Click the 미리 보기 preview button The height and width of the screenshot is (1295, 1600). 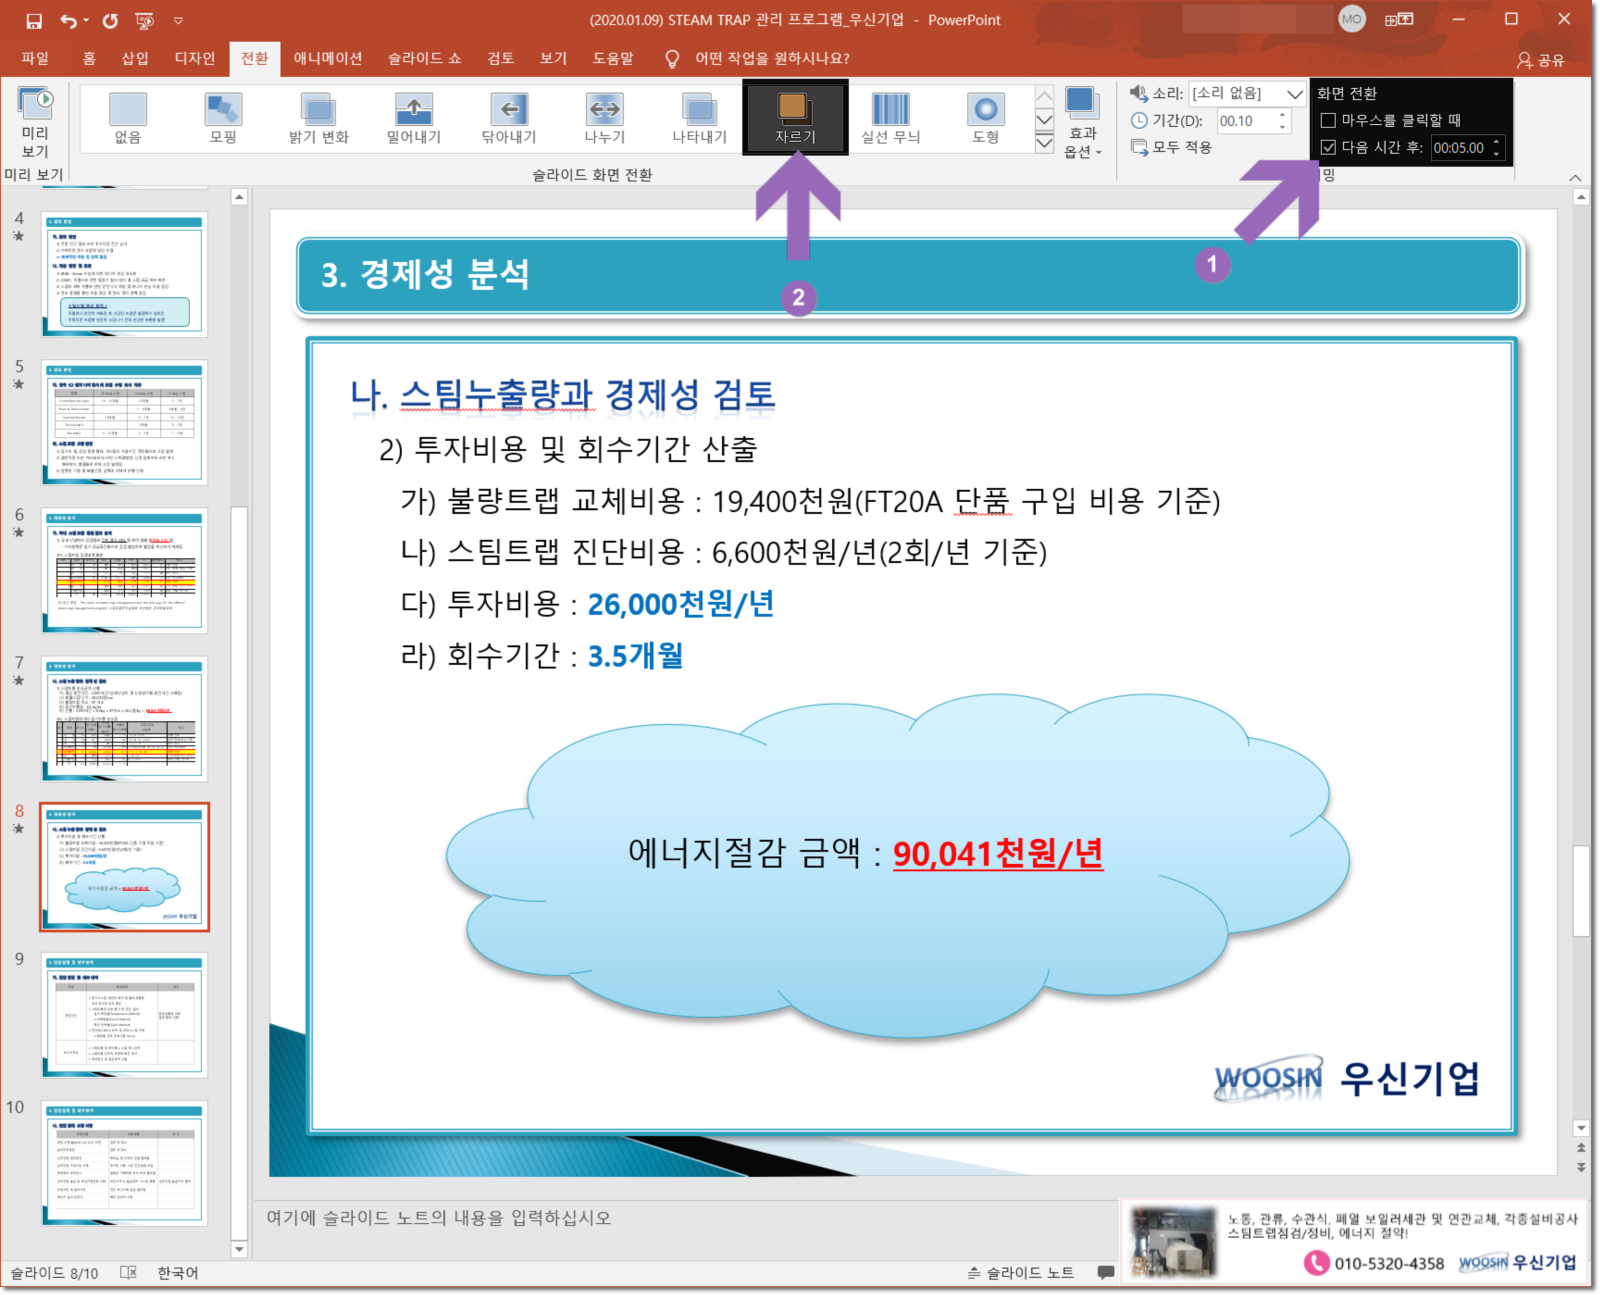pyautogui.click(x=35, y=124)
